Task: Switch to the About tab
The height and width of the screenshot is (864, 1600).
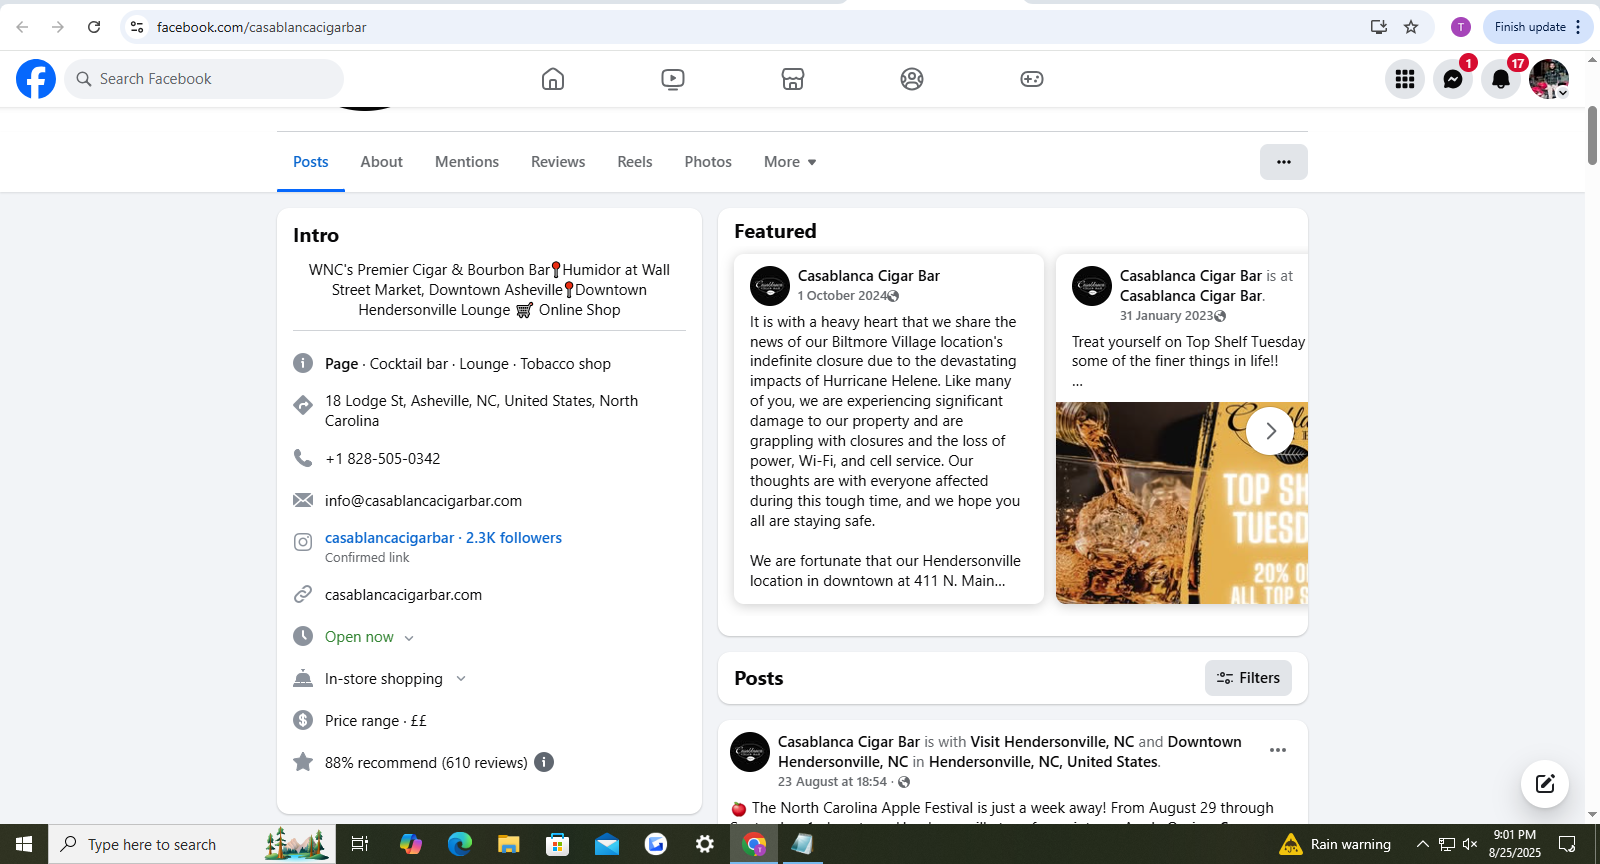Action: click(x=382, y=162)
